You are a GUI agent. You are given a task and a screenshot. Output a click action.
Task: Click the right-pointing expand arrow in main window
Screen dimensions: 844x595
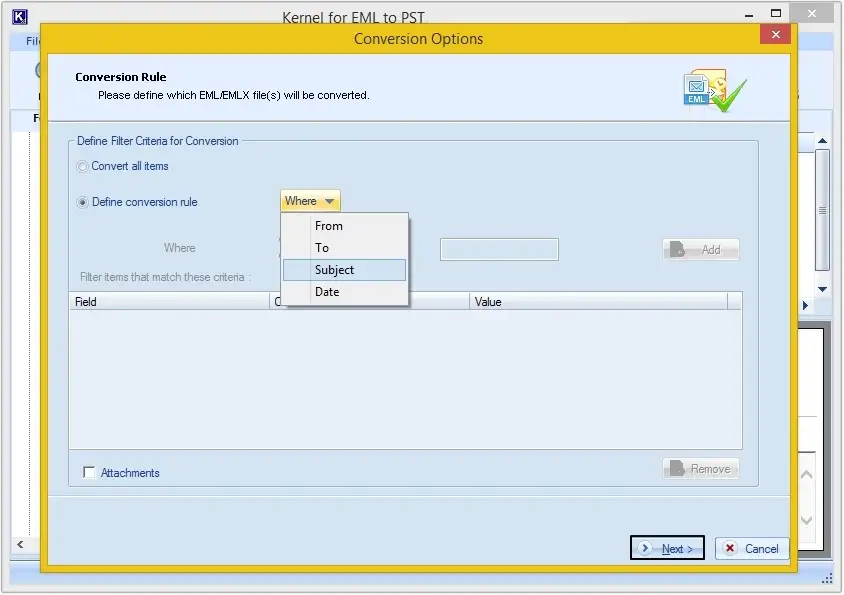(805, 305)
